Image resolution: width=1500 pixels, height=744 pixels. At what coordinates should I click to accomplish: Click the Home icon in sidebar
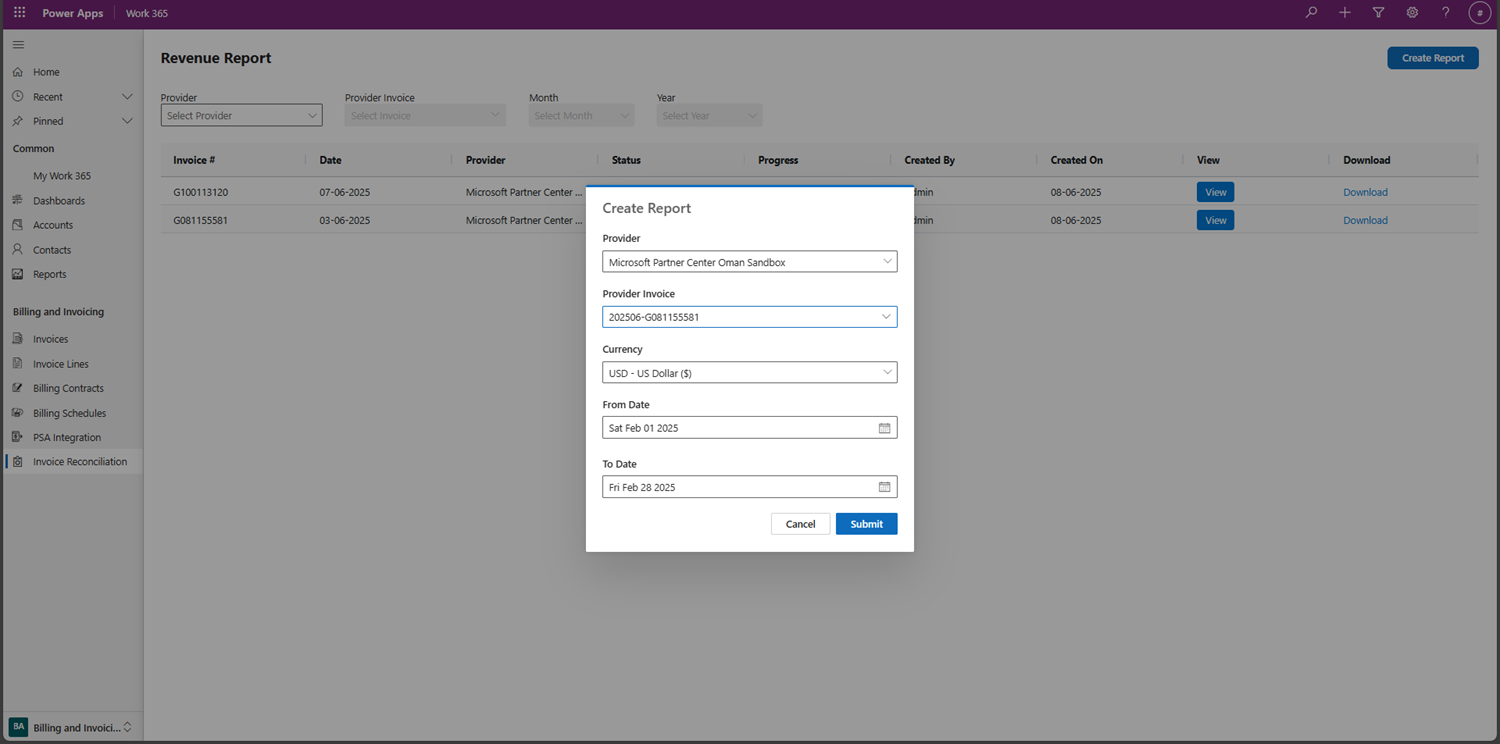tap(18, 72)
